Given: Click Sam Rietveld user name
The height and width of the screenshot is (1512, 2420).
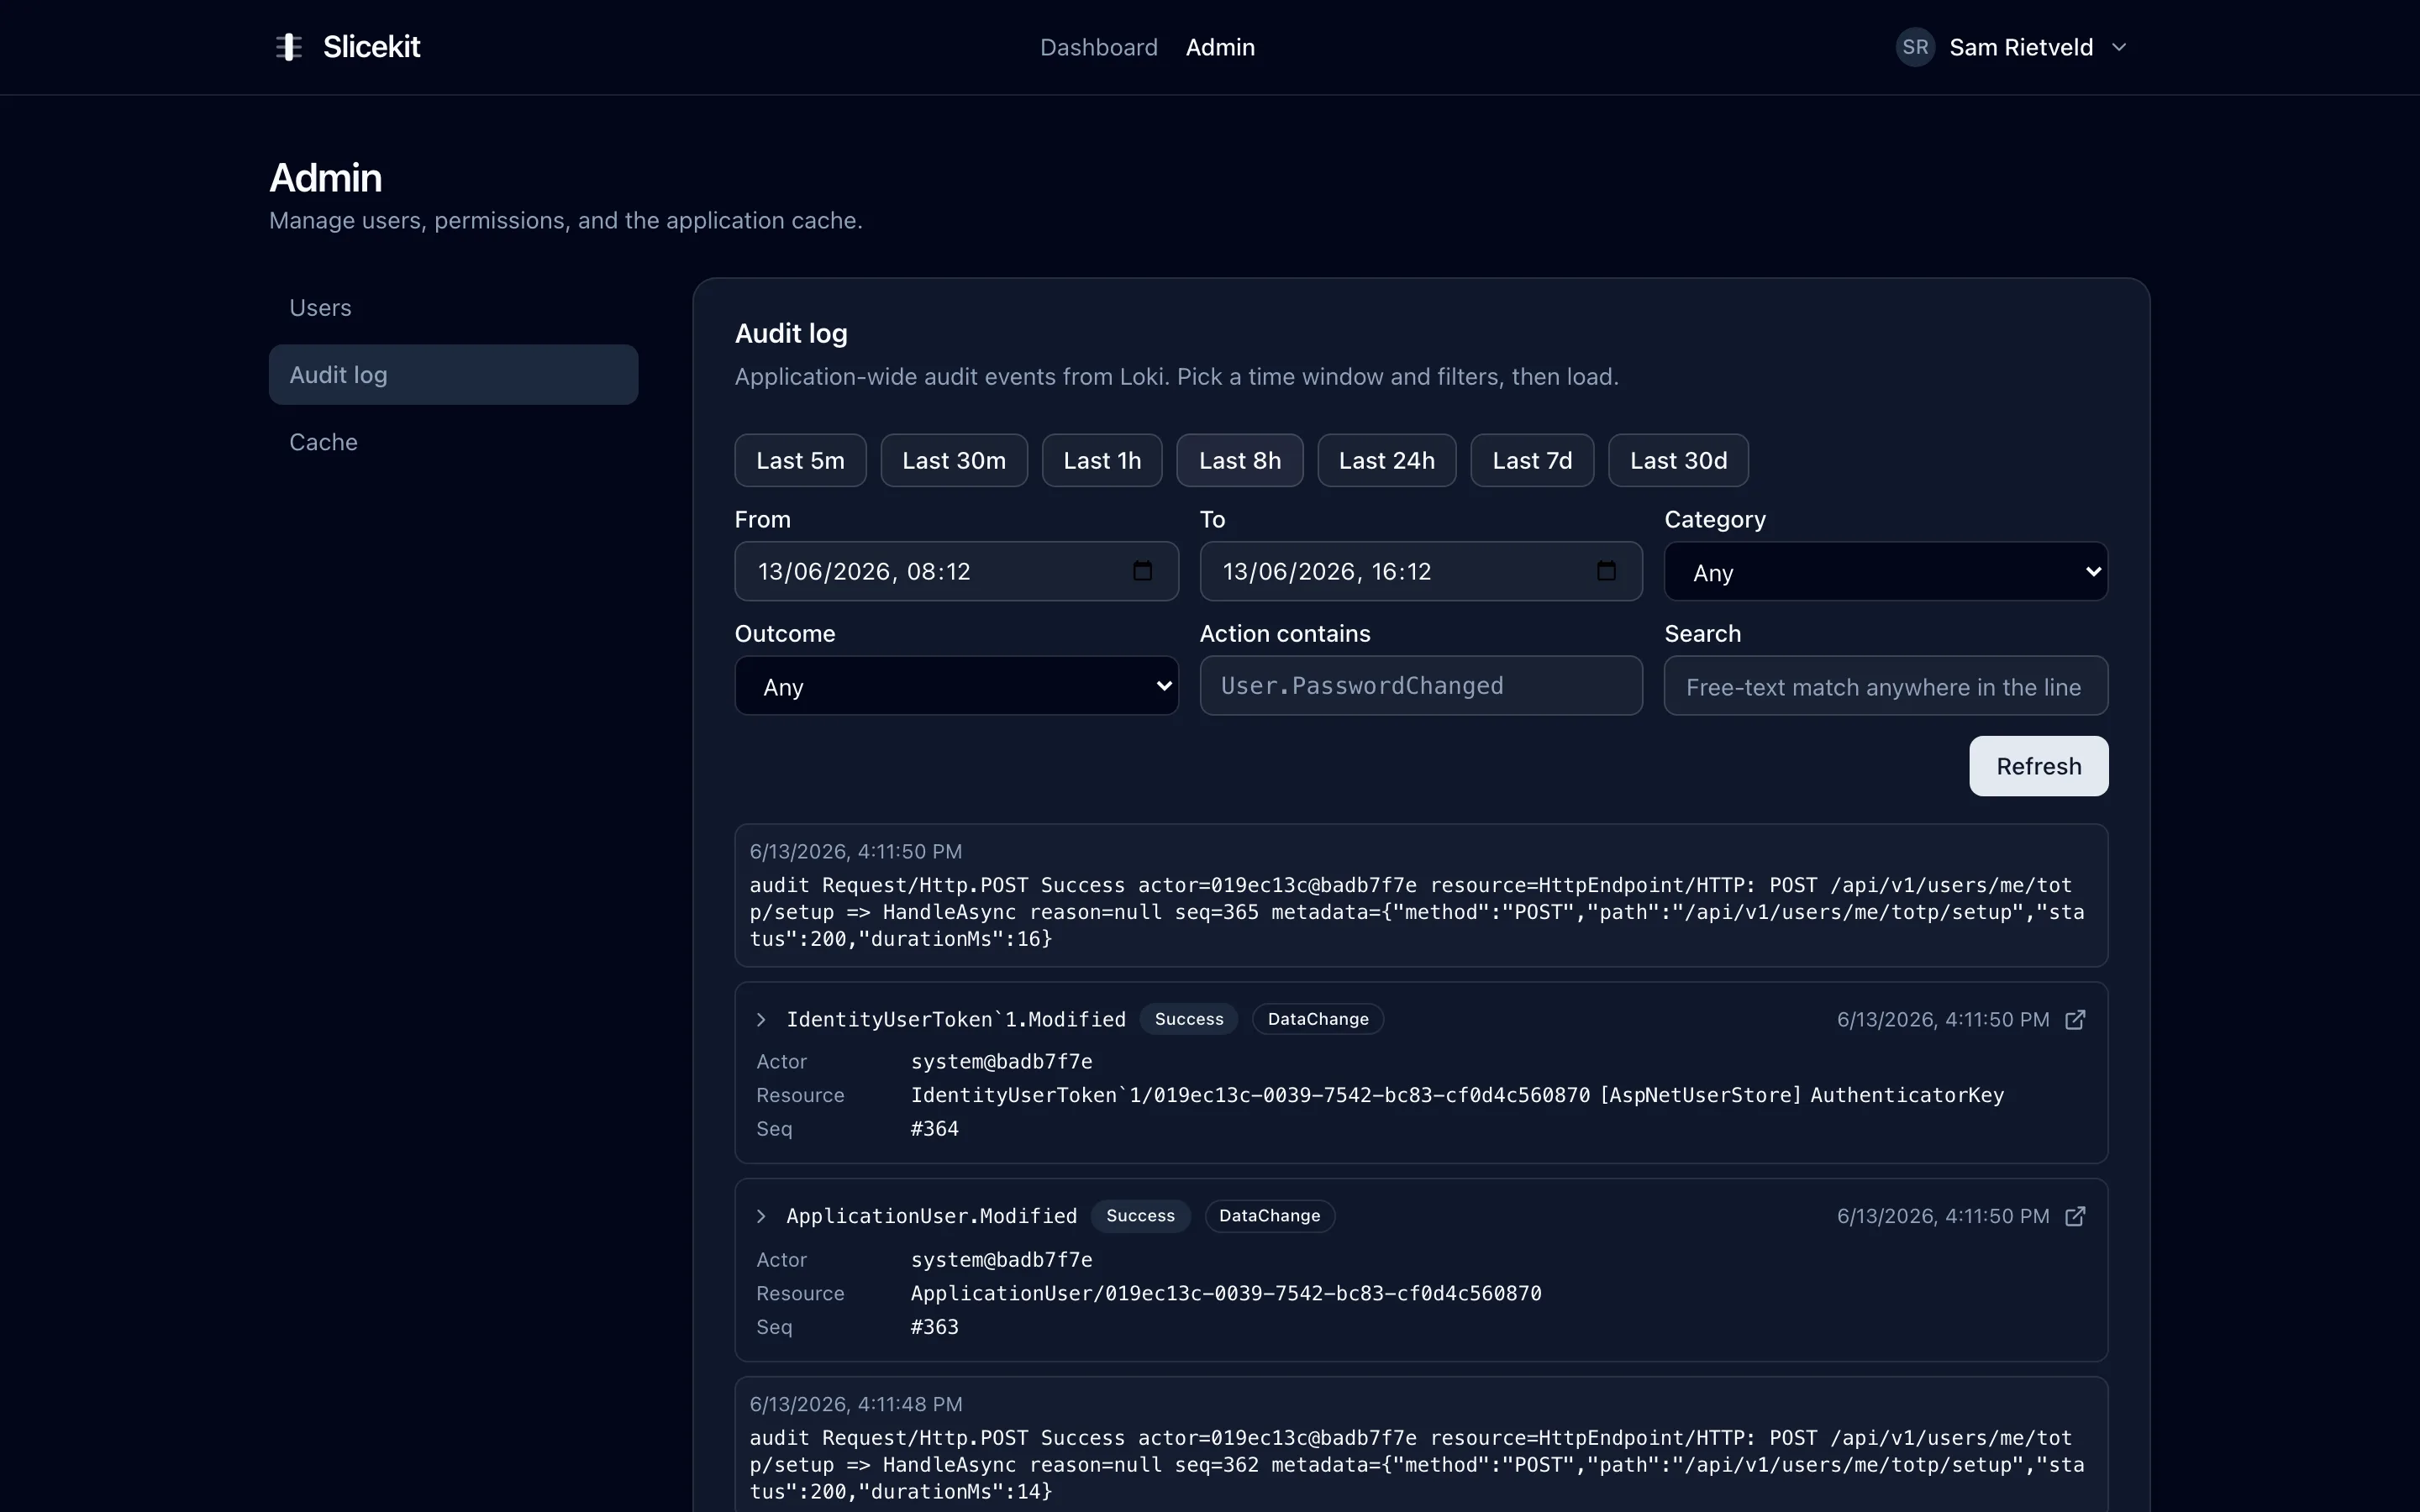Looking at the screenshot, I should pos(2021,47).
